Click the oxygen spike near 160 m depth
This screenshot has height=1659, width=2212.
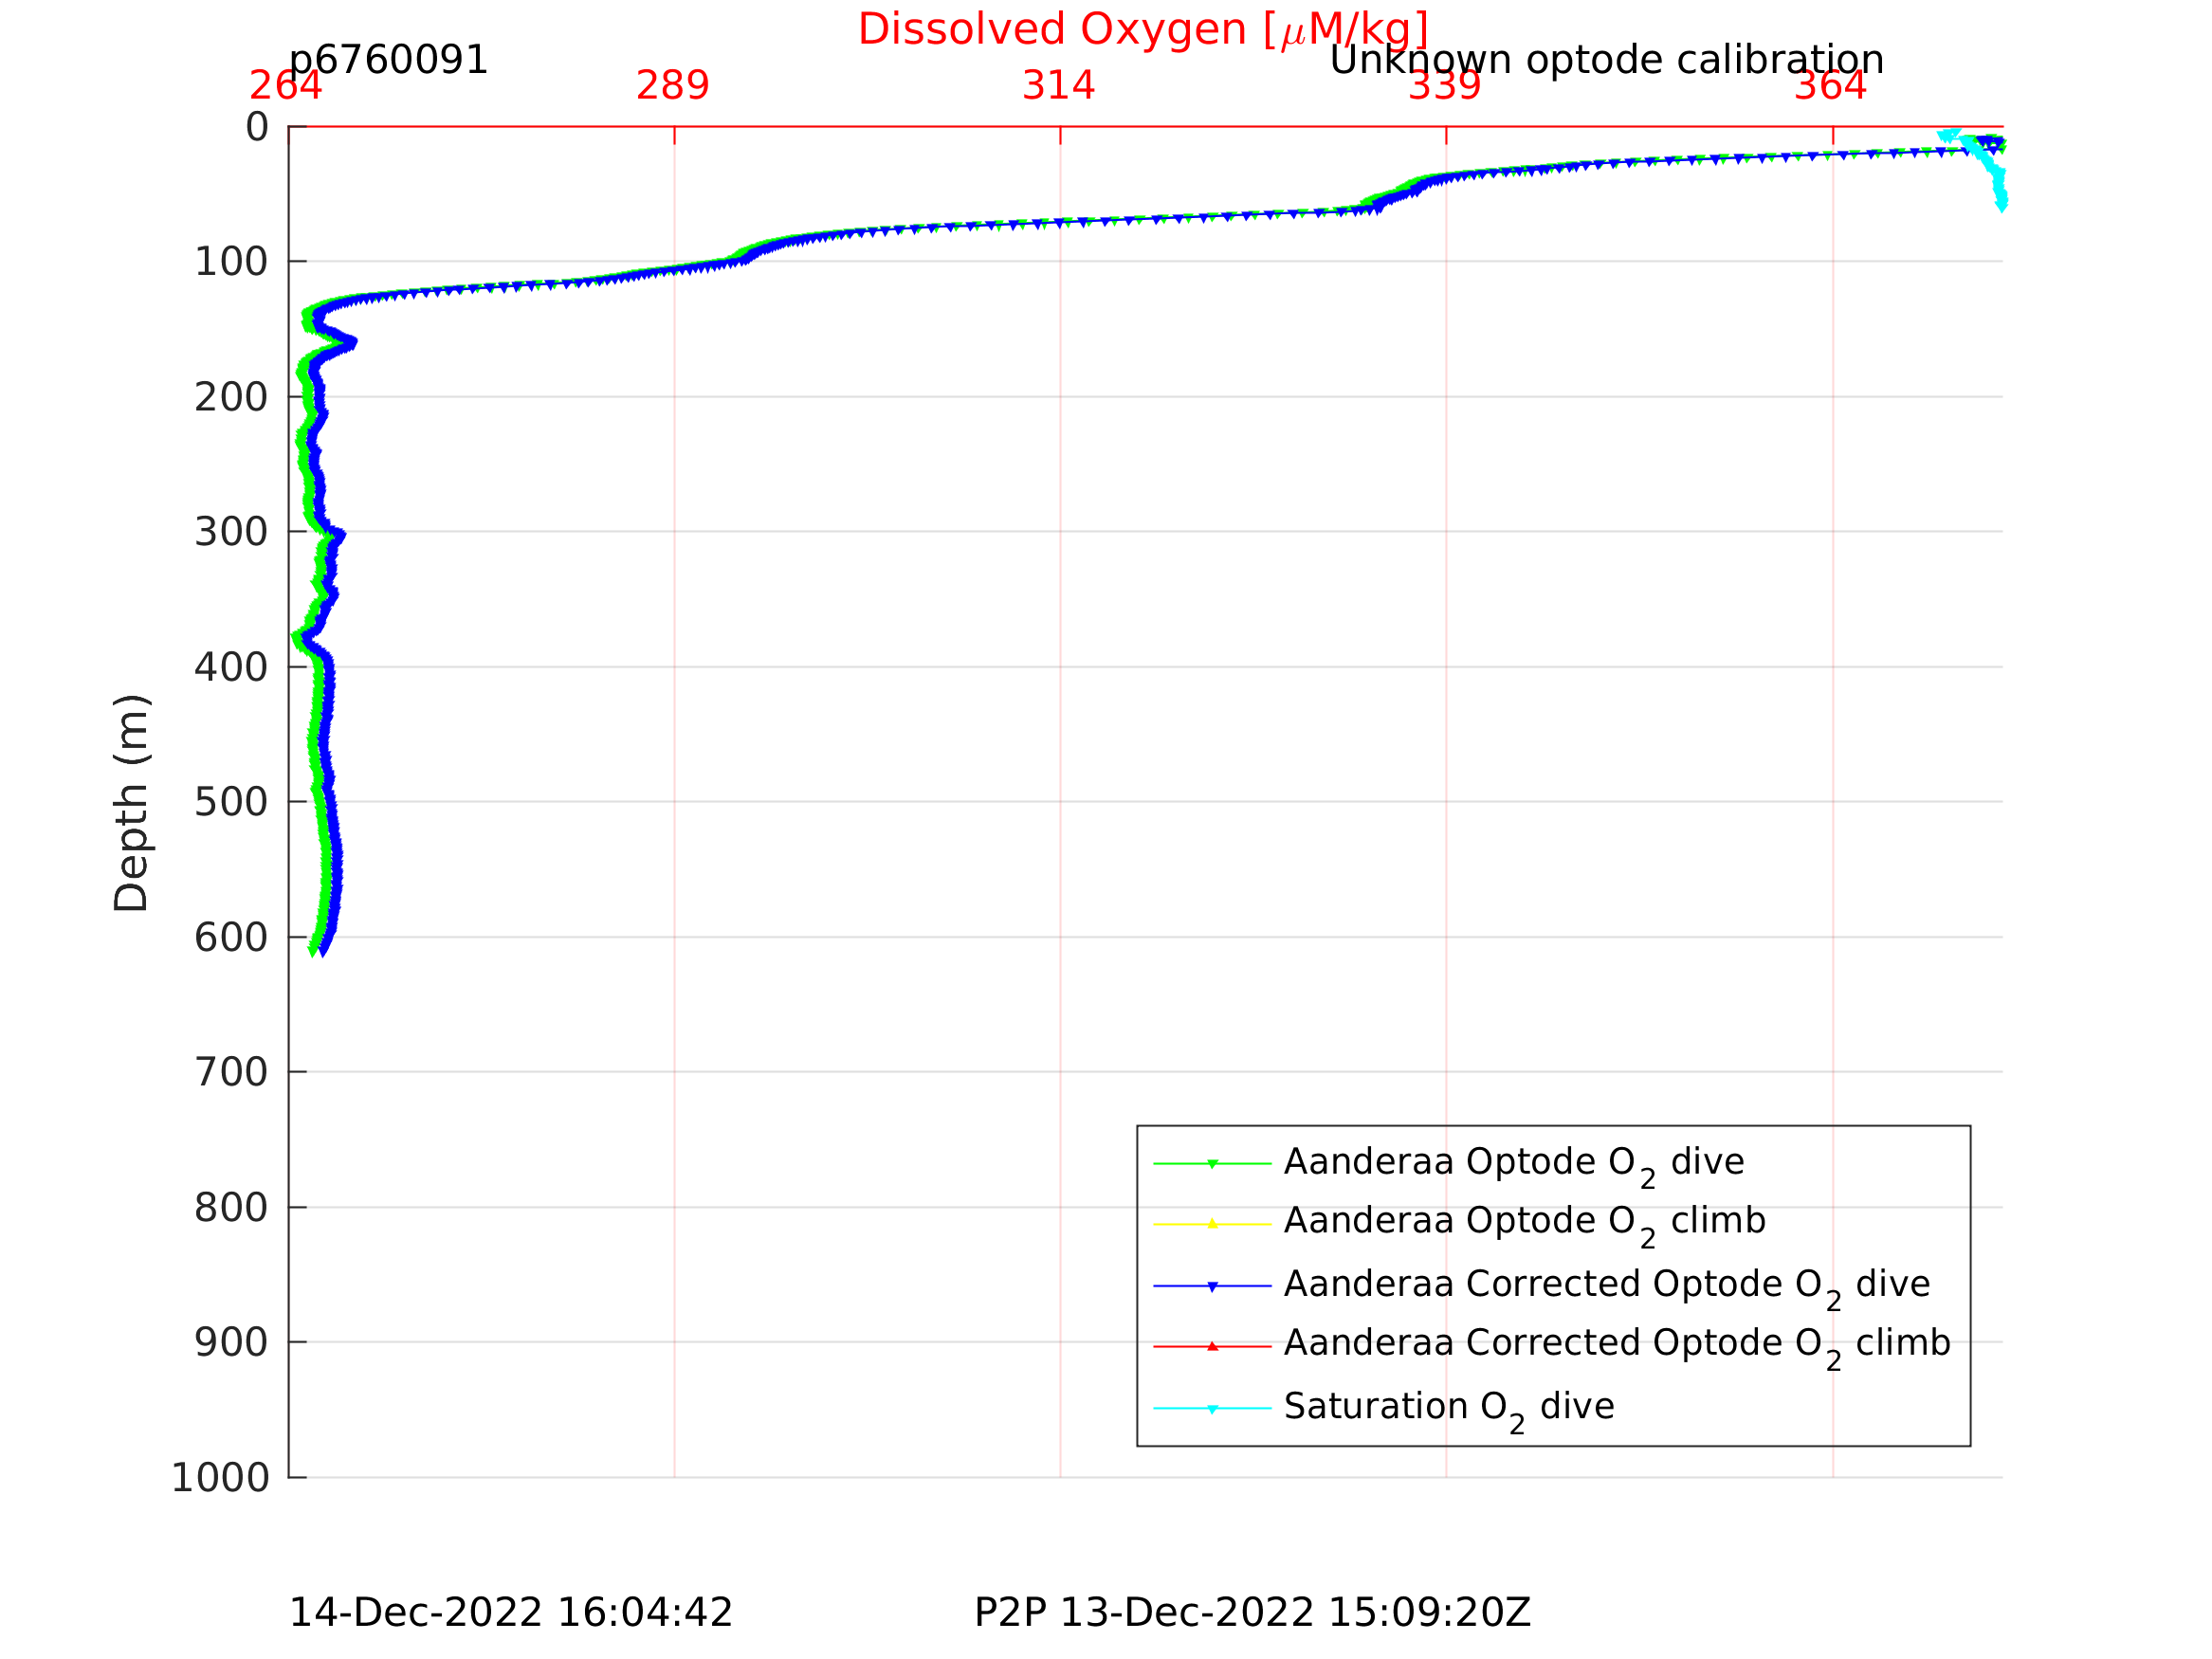349,344
